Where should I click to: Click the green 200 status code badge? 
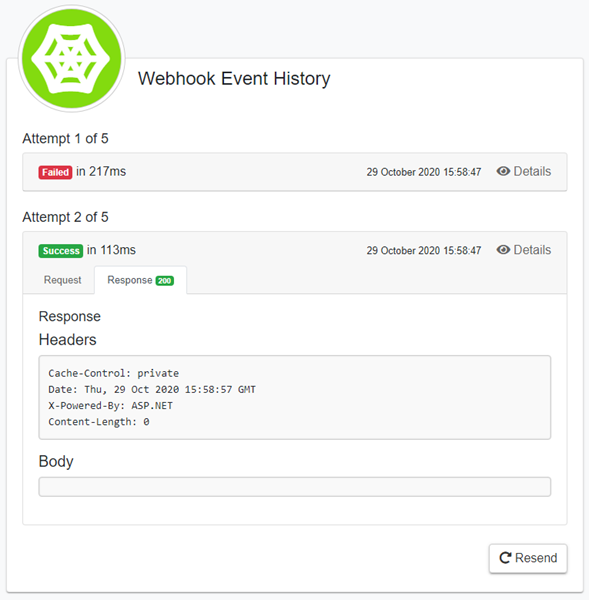point(165,280)
